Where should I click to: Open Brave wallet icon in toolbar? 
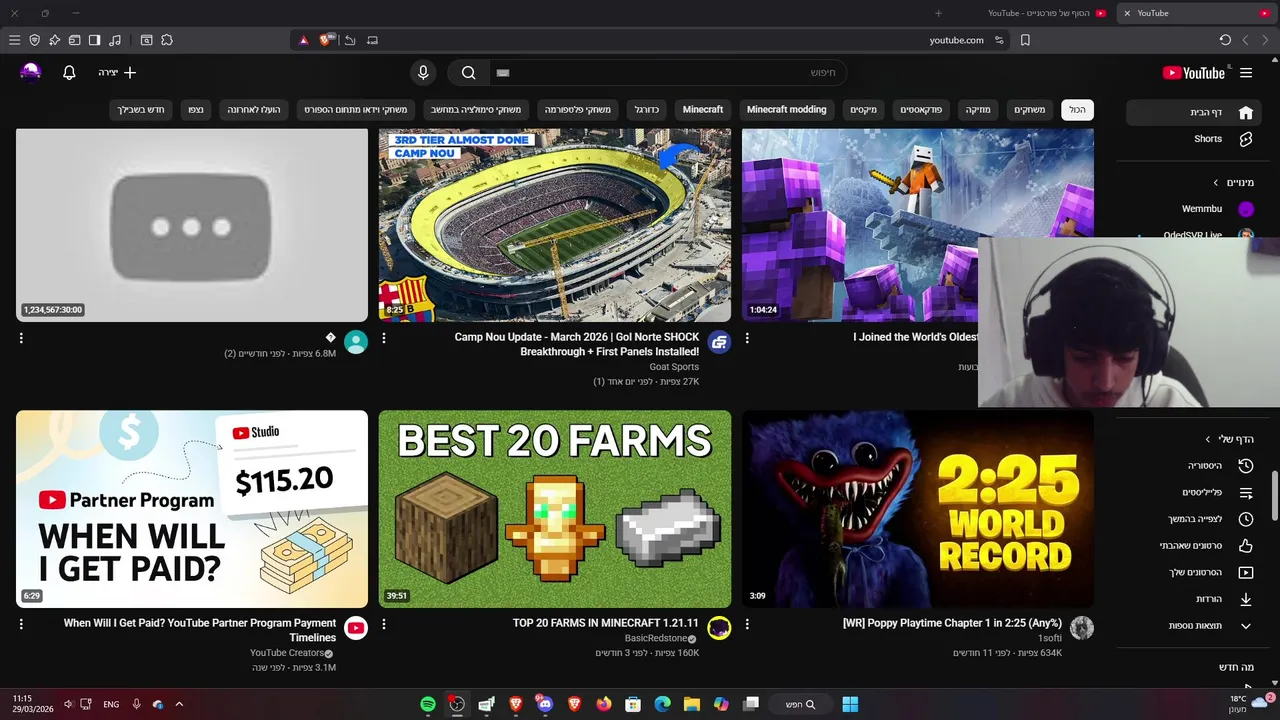click(x=74, y=40)
